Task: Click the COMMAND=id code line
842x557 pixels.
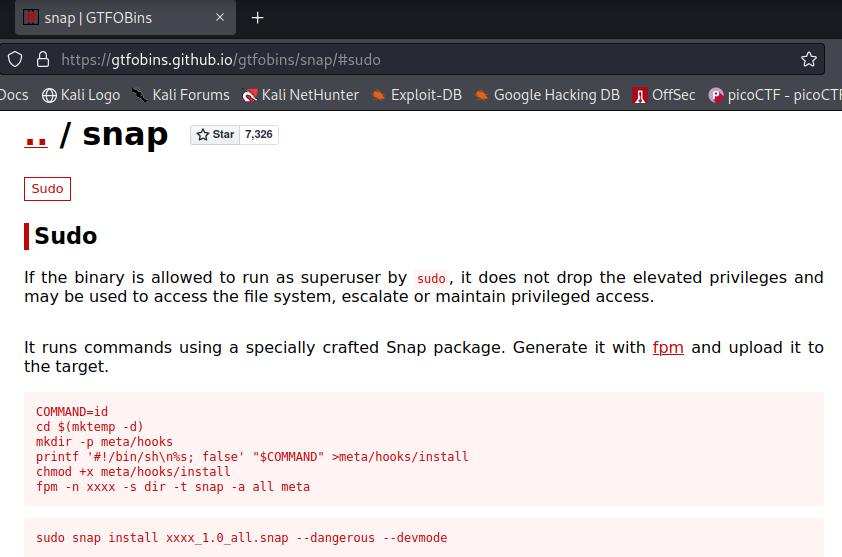Action: pos(72,412)
